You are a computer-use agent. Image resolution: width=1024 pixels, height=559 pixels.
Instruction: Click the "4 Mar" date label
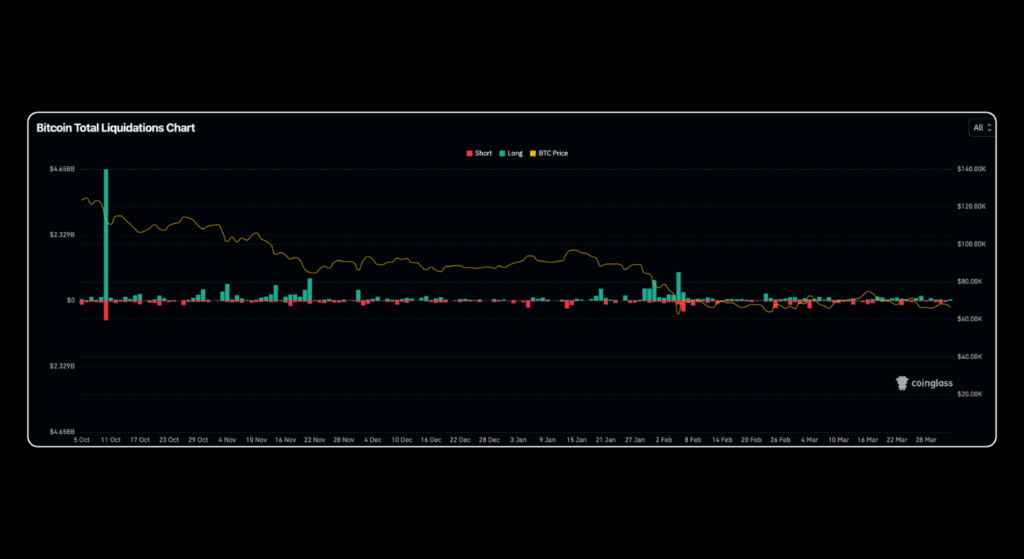809,440
